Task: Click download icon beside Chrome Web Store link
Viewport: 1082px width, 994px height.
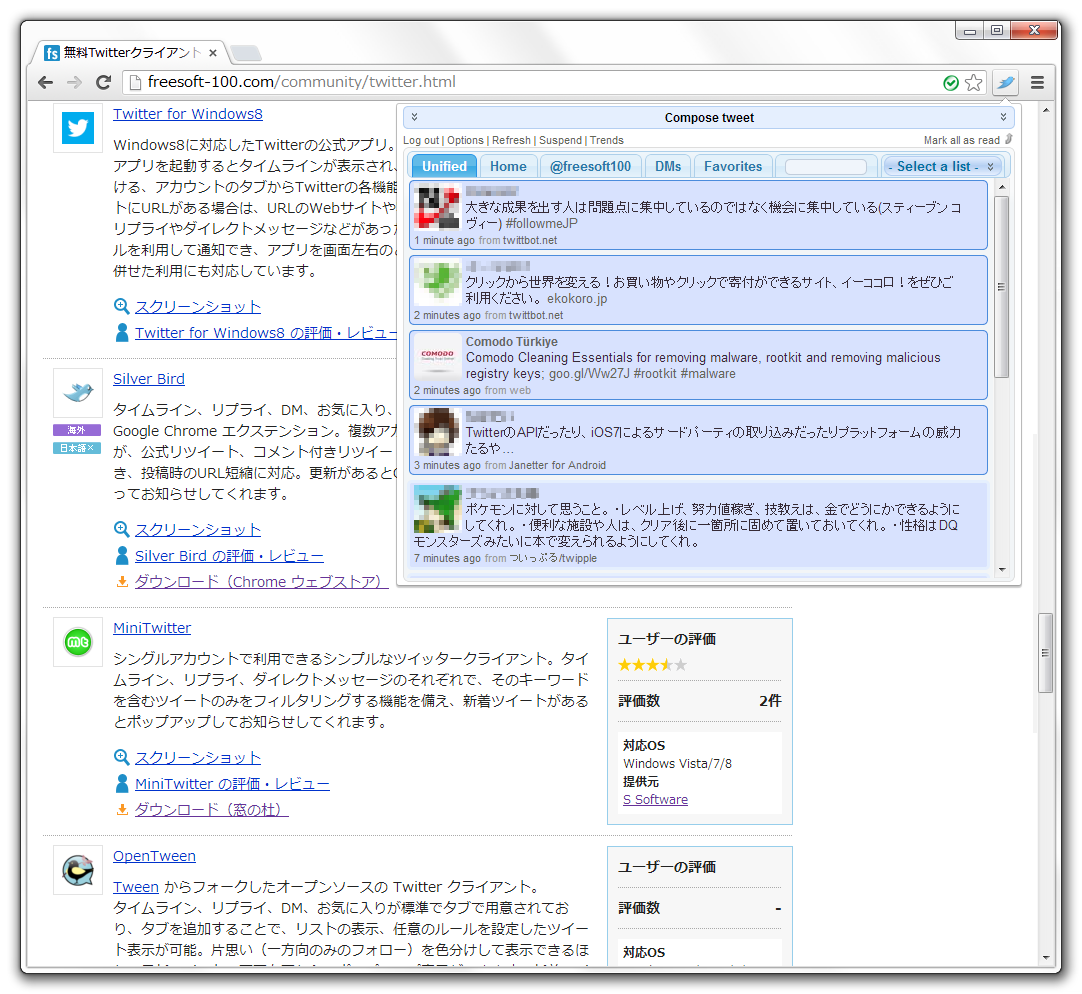Action: [122, 581]
